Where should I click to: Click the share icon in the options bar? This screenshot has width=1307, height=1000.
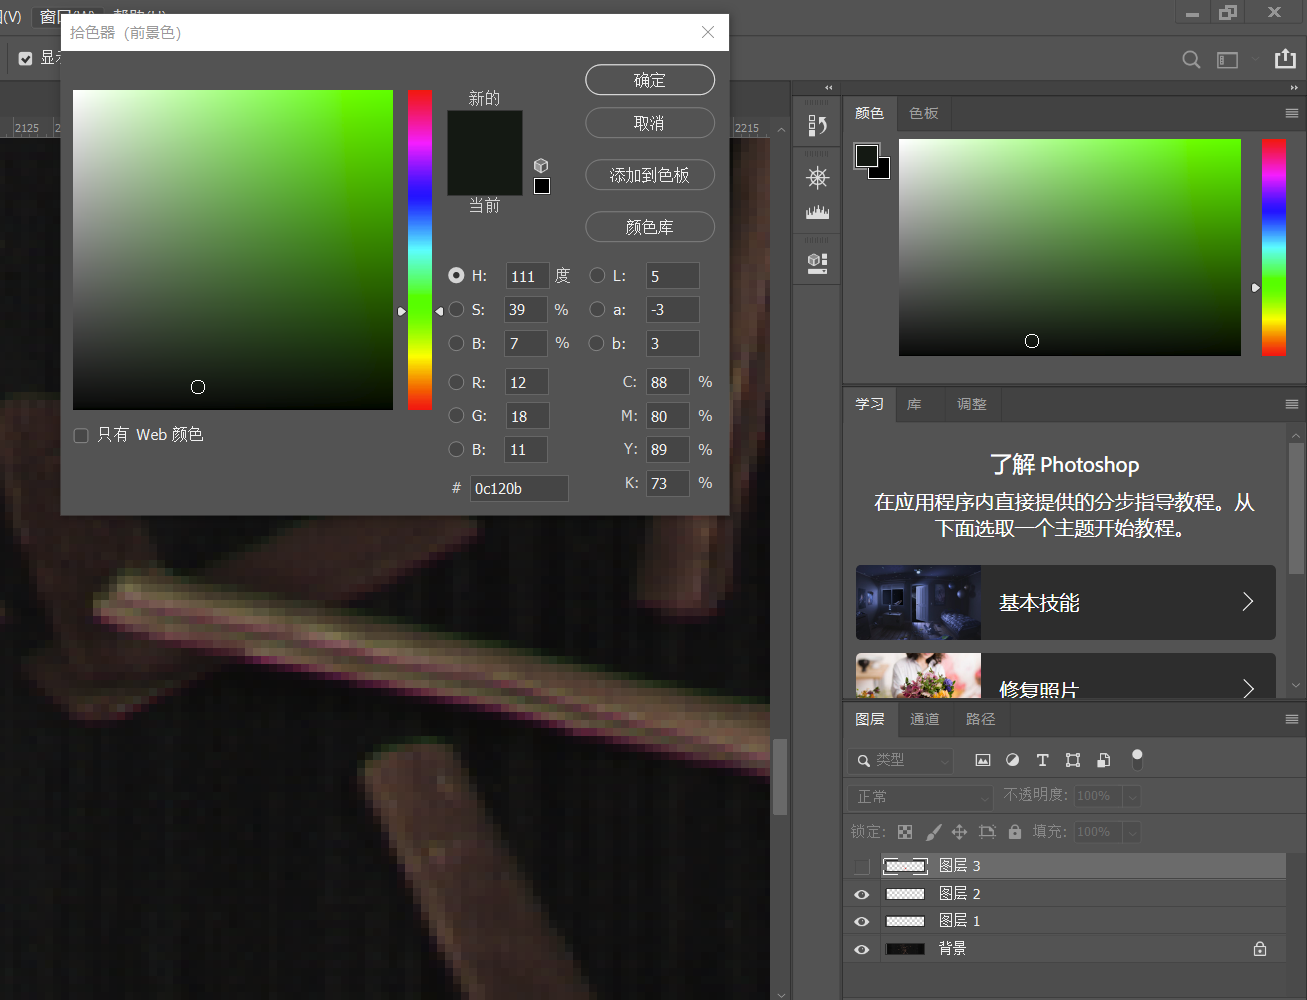click(x=1285, y=59)
